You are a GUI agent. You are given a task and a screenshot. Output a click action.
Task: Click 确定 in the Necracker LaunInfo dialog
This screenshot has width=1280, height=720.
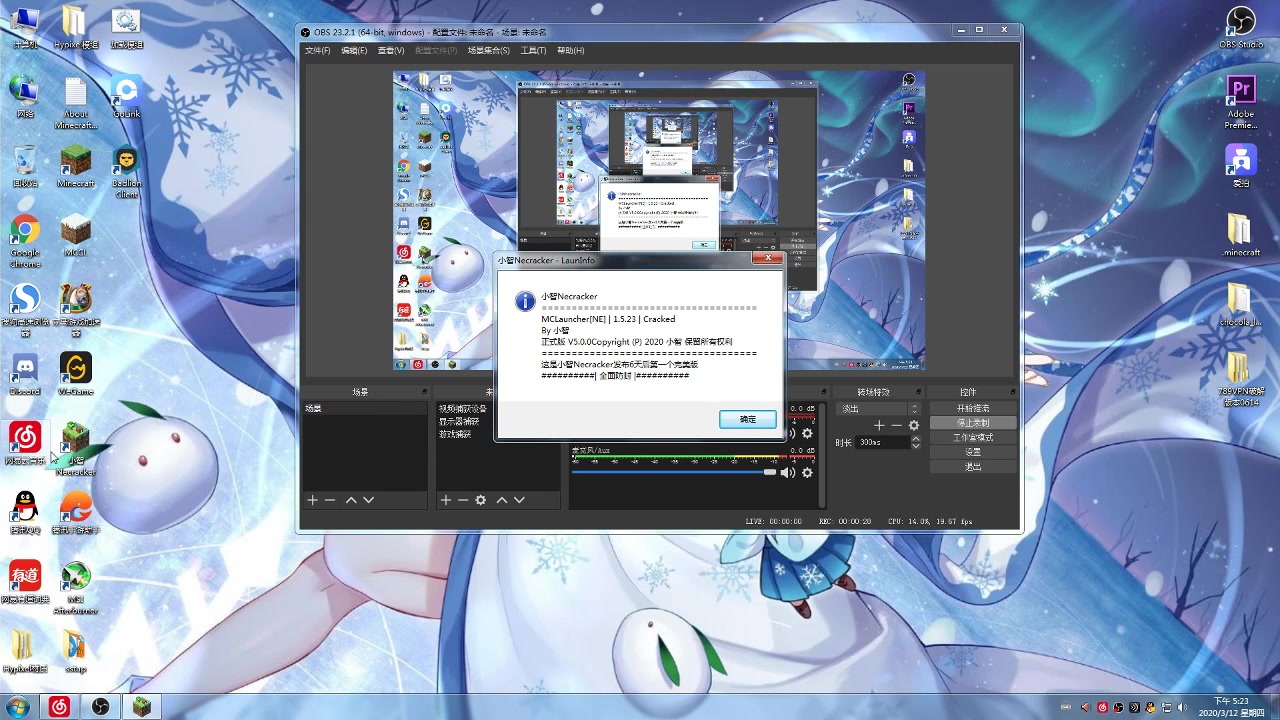747,419
